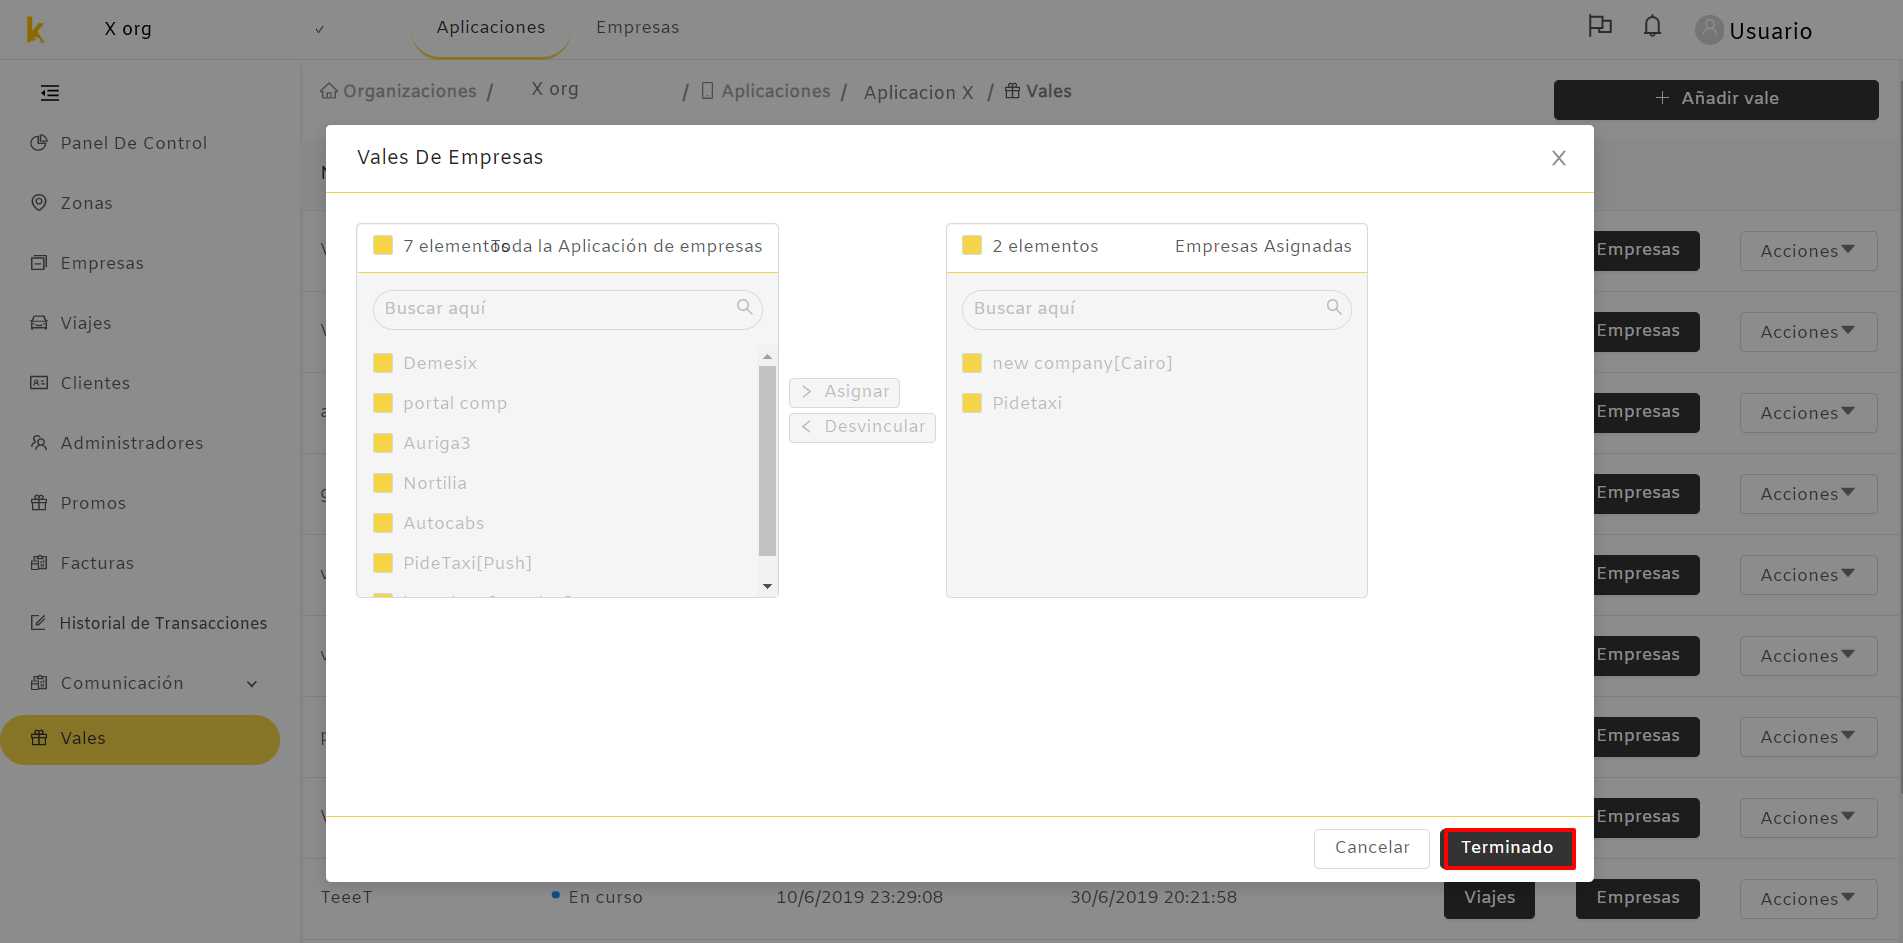Click the Asignar button

pos(844,392)
